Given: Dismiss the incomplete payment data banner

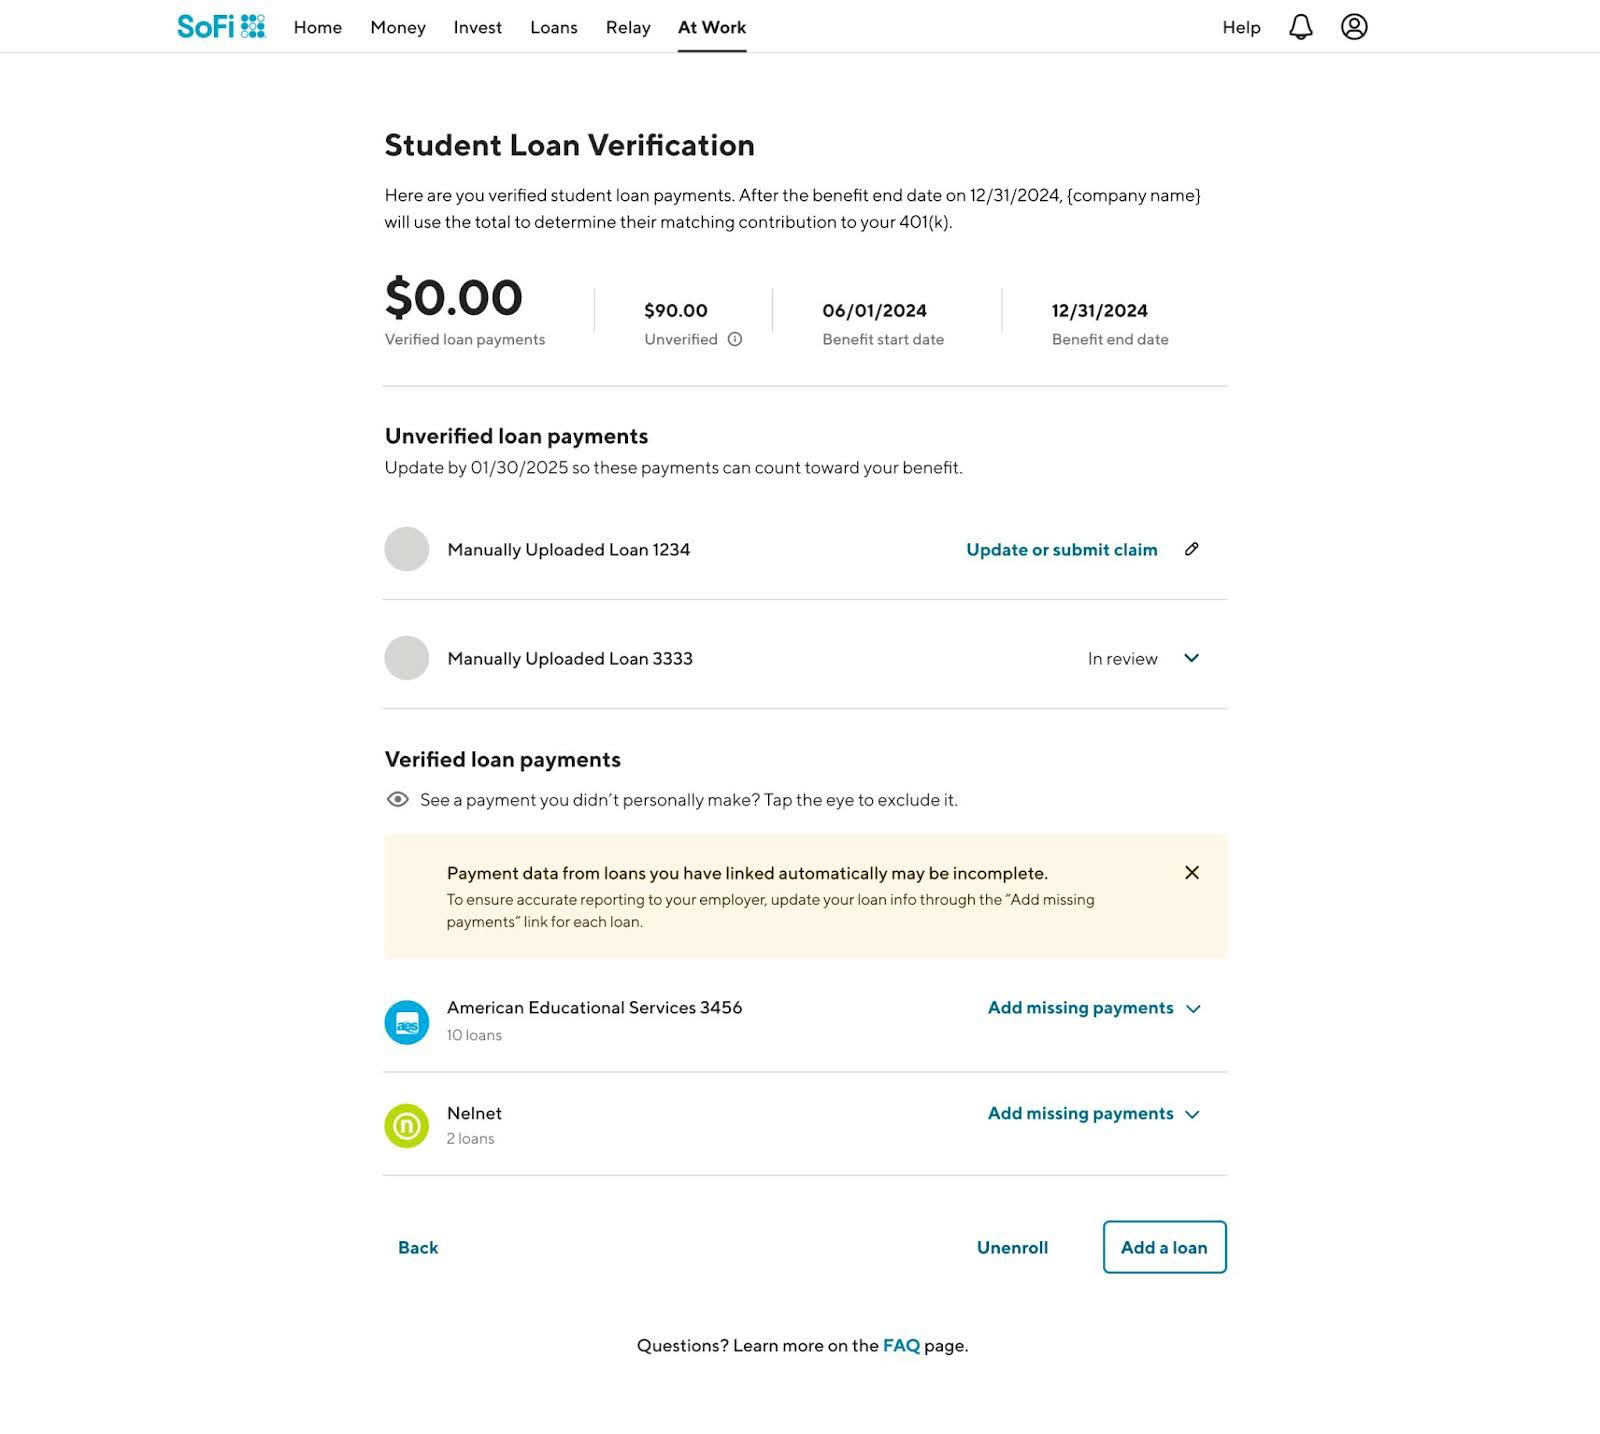Looking at the screenshot, I should 1191,872.
